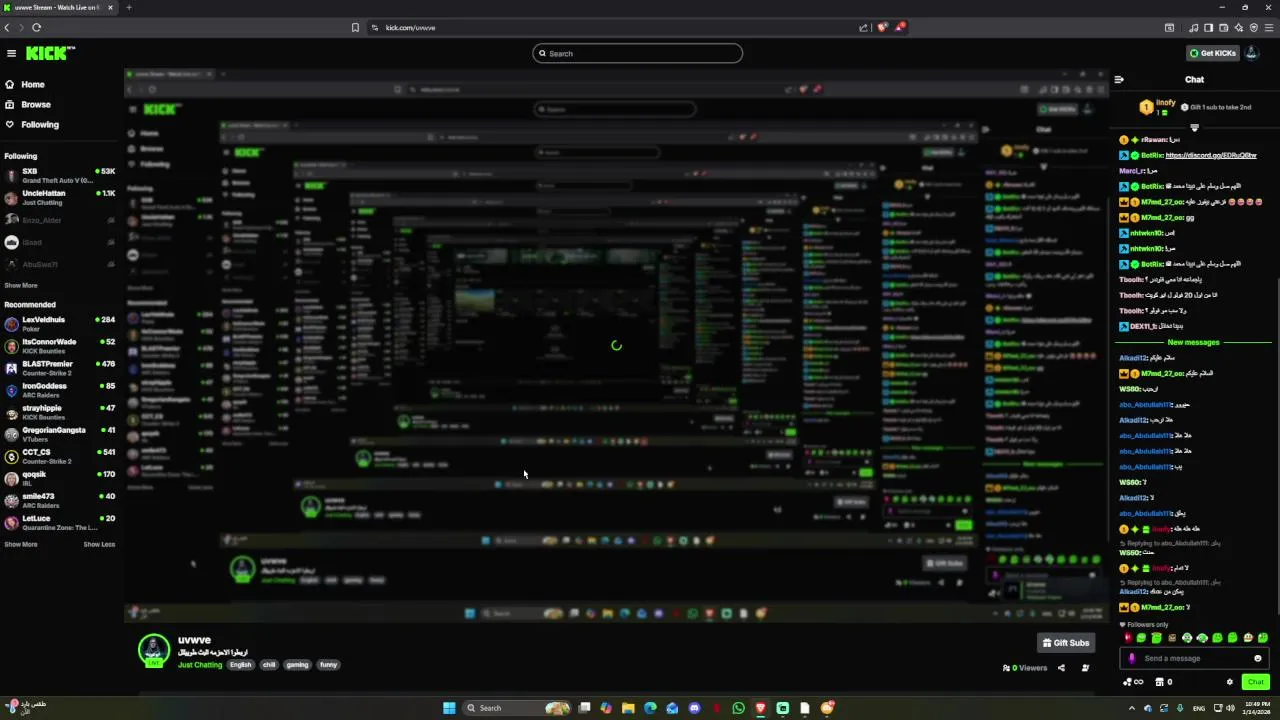Click the KICK logo
The image size is (1280, 720).
49,53
